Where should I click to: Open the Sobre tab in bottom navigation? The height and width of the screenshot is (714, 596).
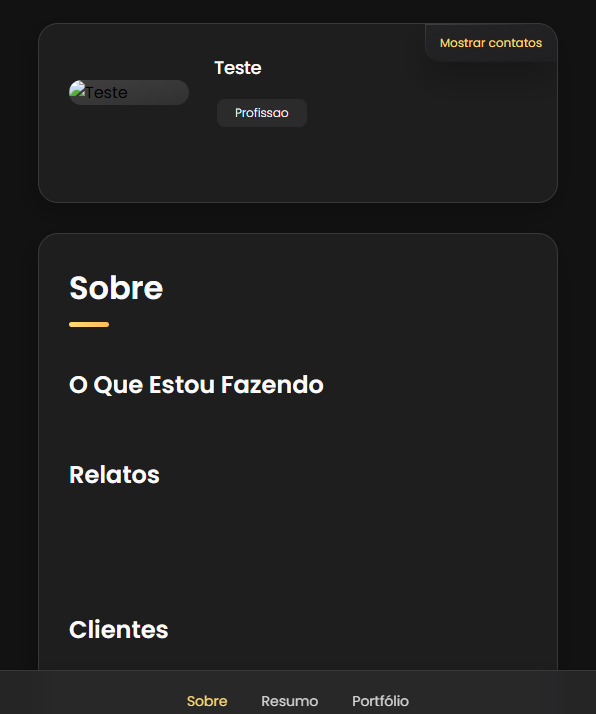coord(207,701)
